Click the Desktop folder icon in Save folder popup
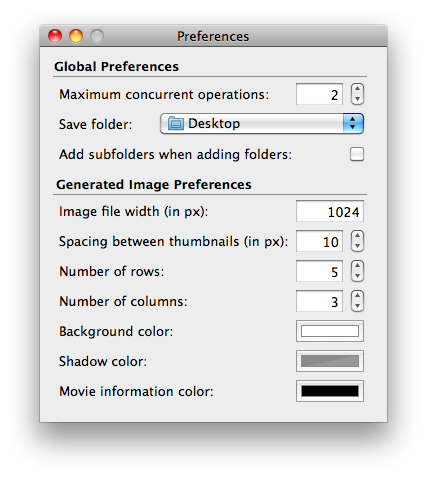 coord(175,123)
